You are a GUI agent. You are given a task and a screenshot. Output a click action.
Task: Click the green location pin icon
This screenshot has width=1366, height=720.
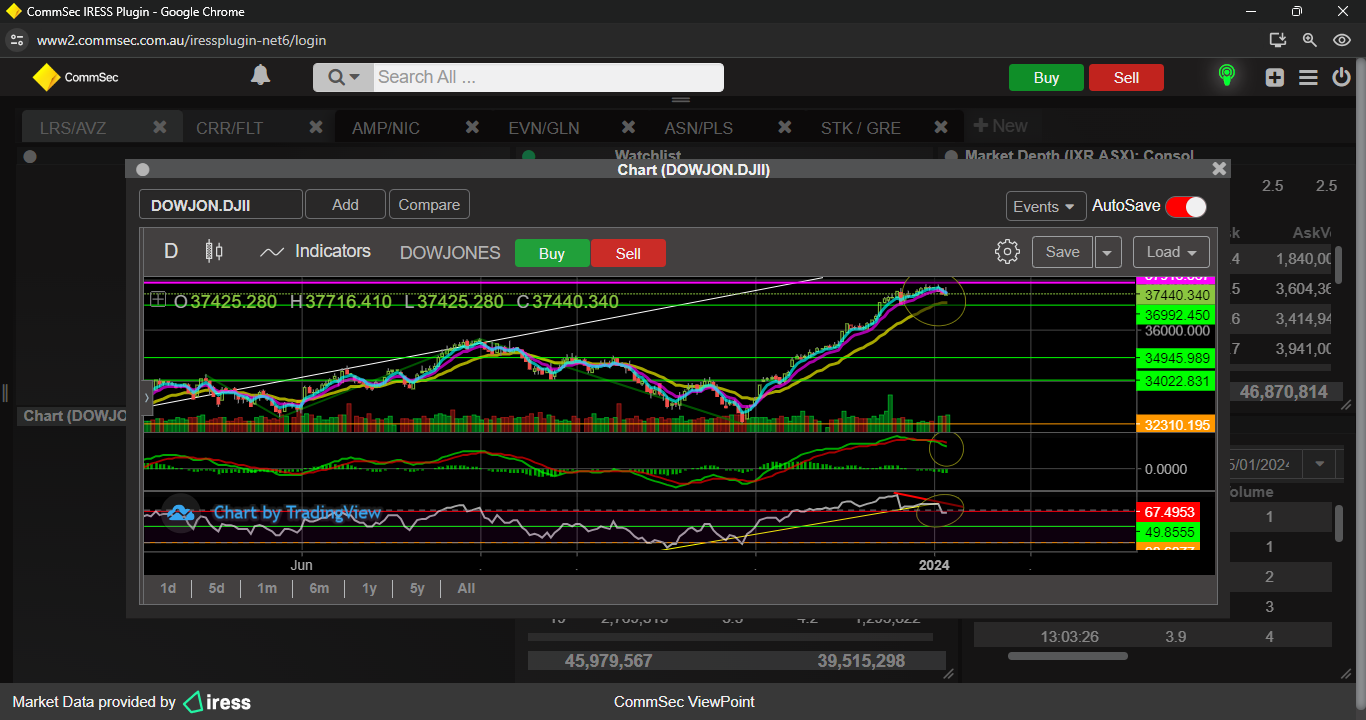tap(1226, 76)
